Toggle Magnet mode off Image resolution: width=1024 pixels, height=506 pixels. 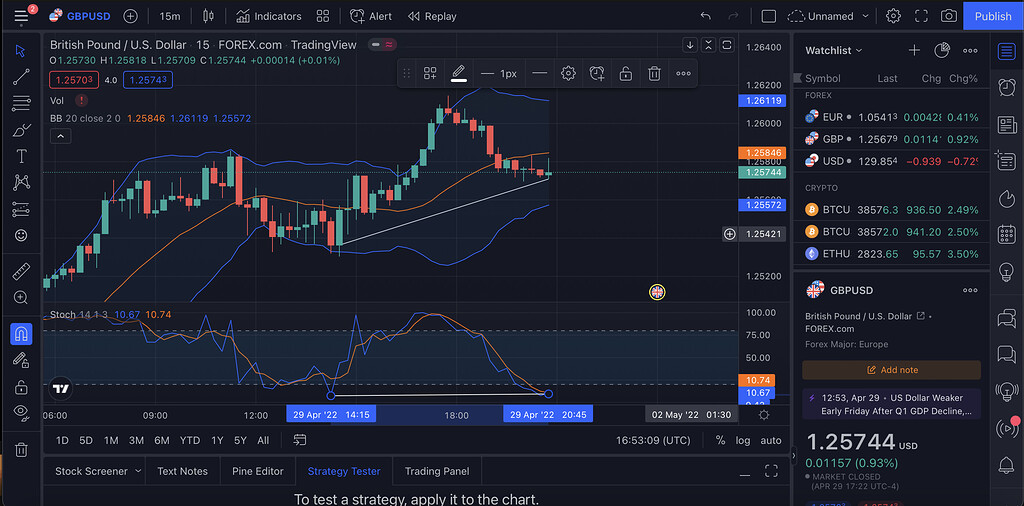(21, 334)
